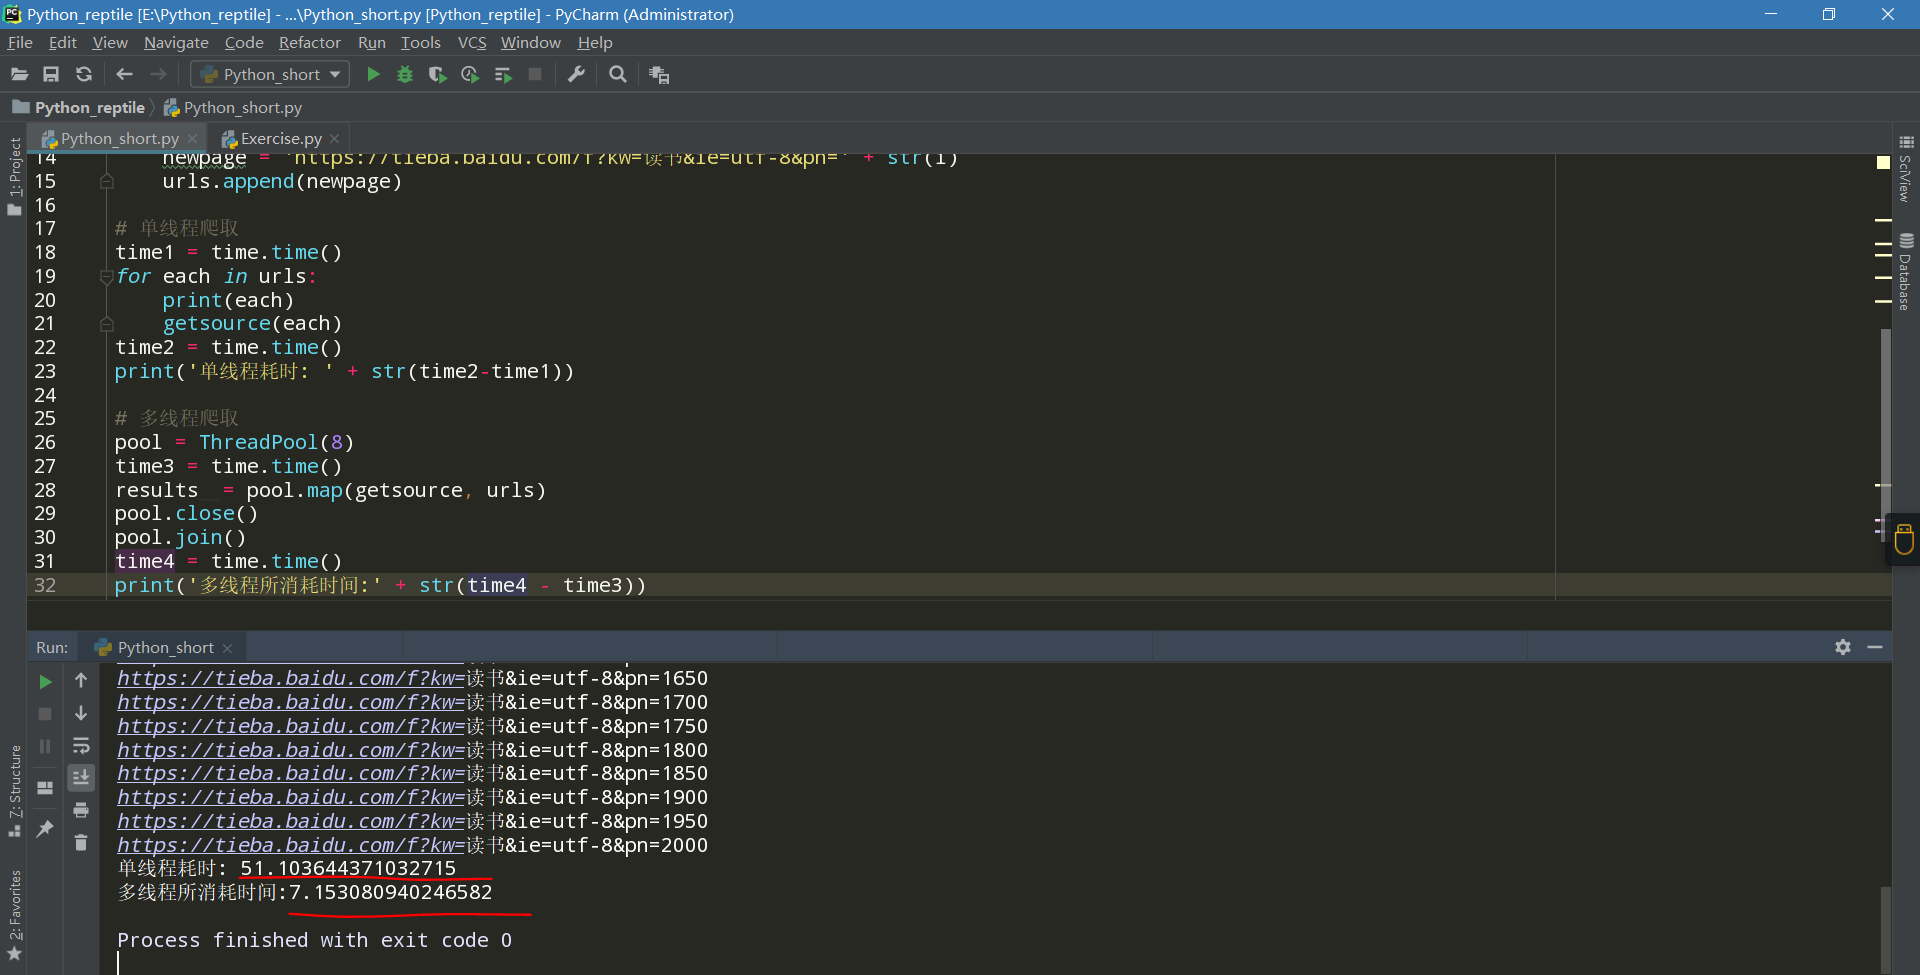This screenshot has width=1920, height=975.
Task: Toggle soft-wrap in Run console
Action: click(x=81, y=746)
